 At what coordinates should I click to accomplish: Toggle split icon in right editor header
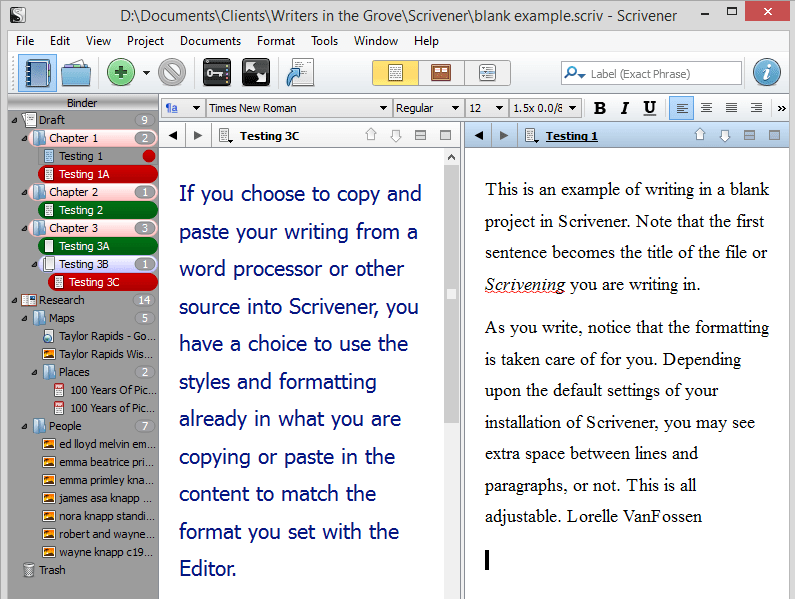(x=774, y=135)
